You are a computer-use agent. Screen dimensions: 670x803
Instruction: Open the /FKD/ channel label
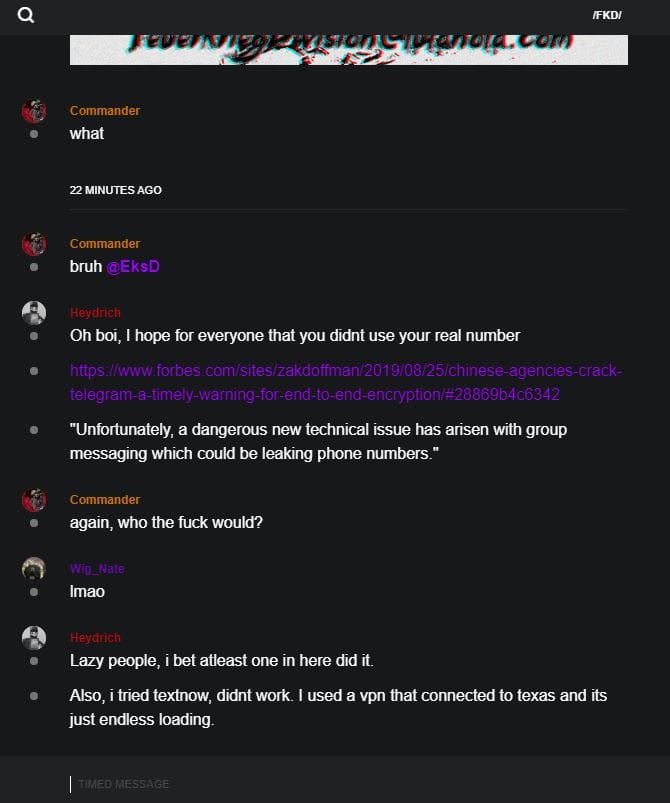606,15
